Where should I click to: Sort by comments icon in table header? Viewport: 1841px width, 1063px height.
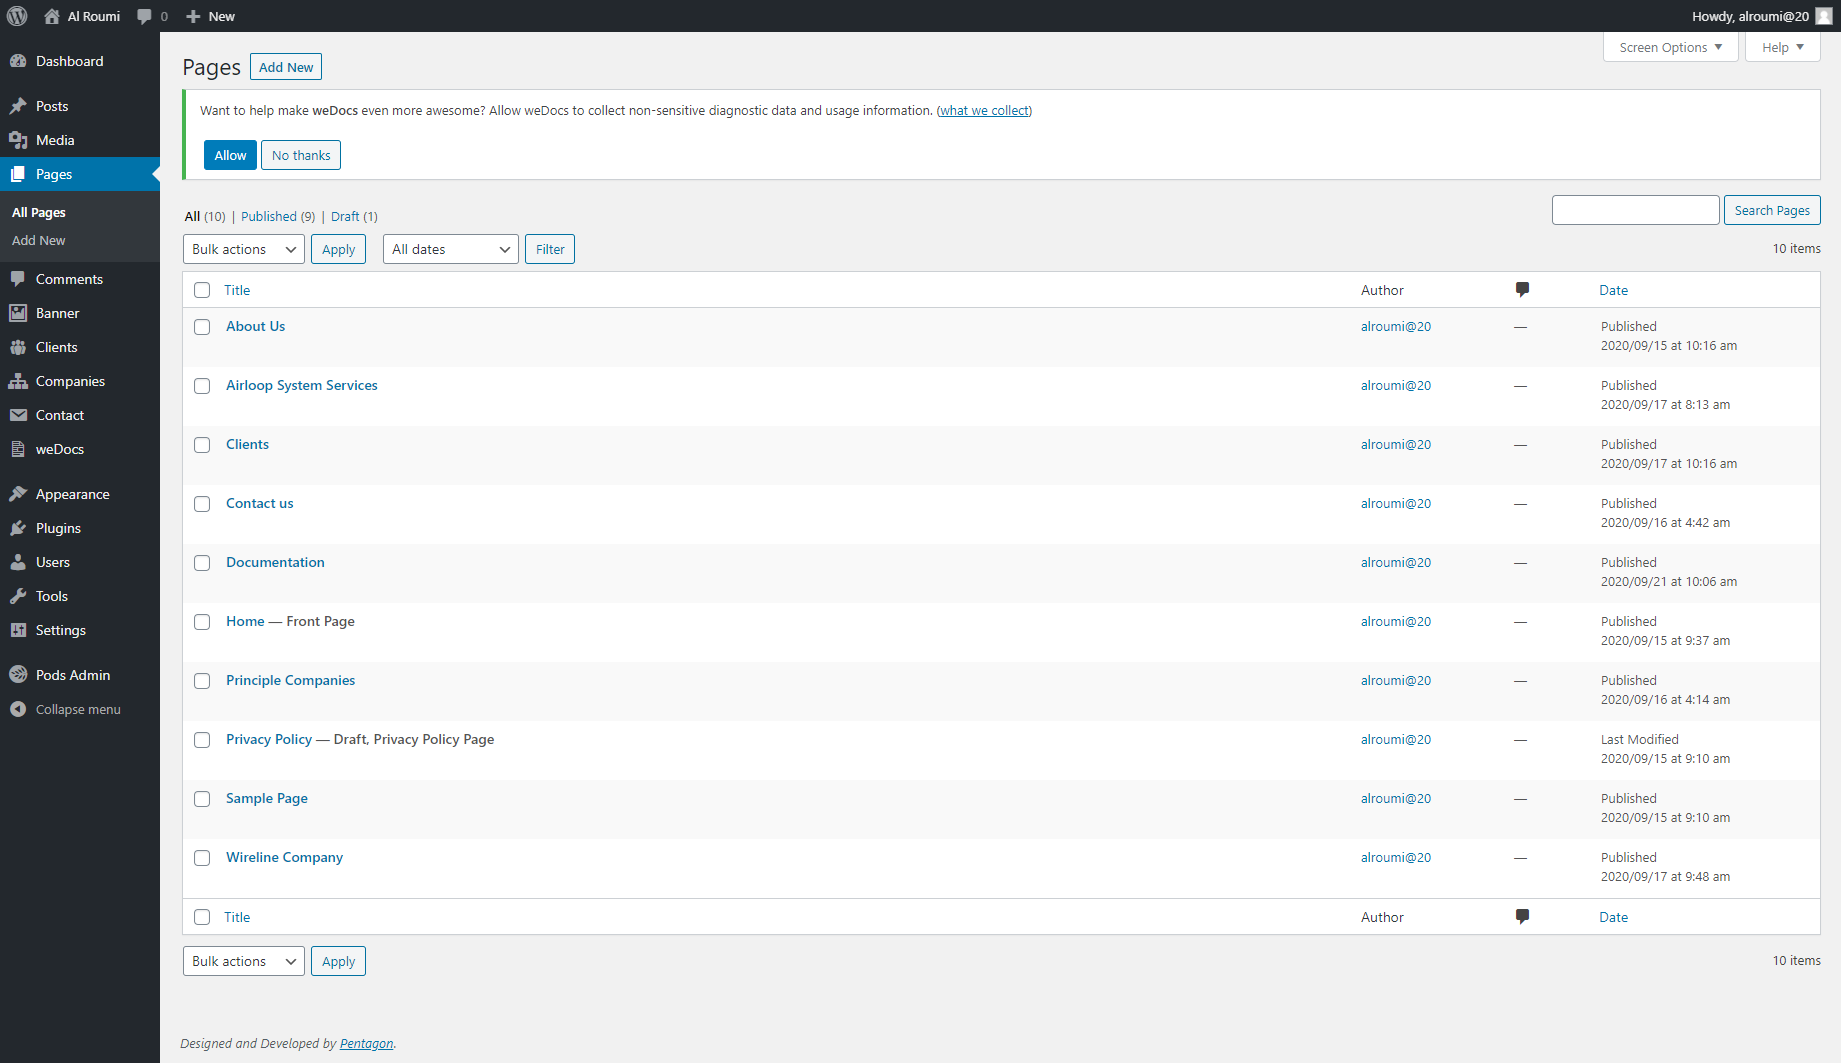[x=1522, y=290]
